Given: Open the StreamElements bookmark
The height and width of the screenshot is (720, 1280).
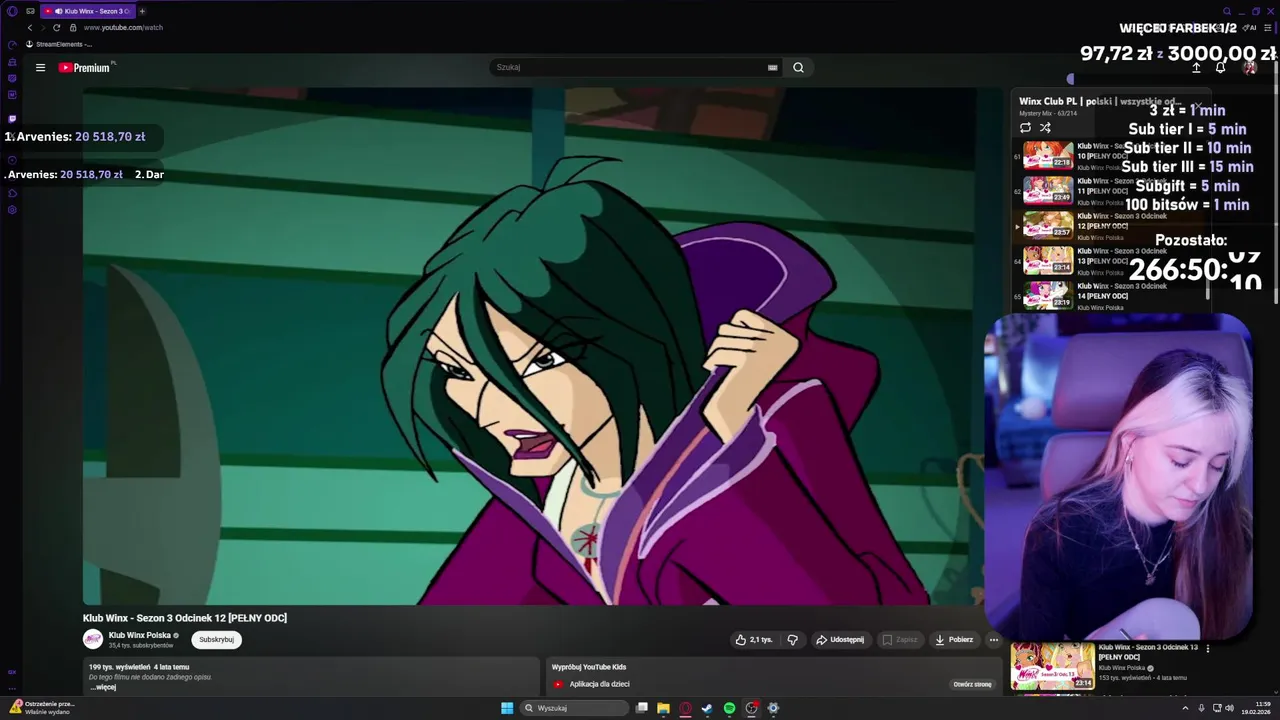Looking at the screenshot, I should coord(59,44).
